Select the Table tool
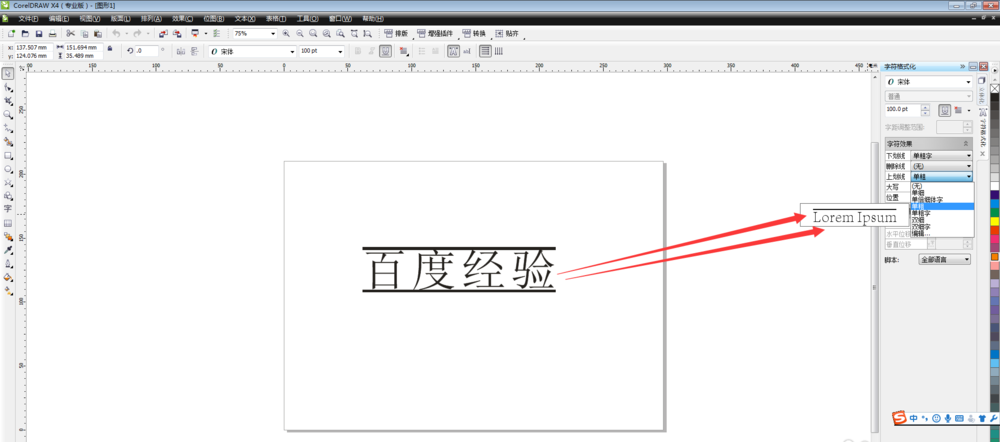This screenshot has height=442, width=1000. 8,223
